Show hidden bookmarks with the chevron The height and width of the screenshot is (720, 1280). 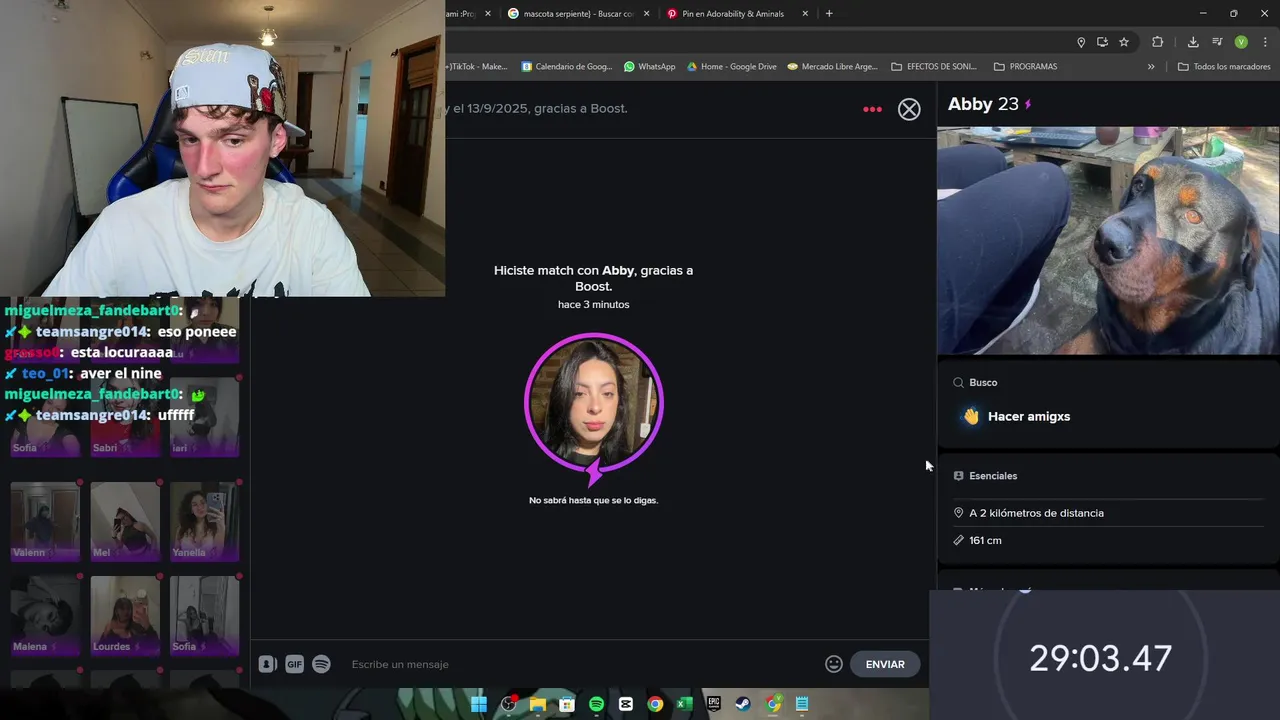[x=1151, y=67]
